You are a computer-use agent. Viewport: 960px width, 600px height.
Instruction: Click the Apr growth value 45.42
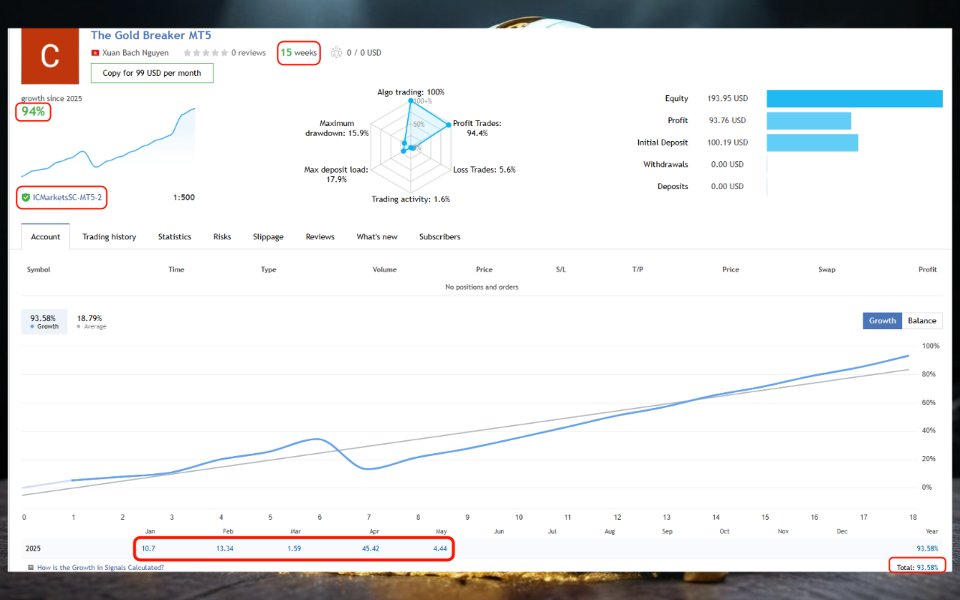370,549
